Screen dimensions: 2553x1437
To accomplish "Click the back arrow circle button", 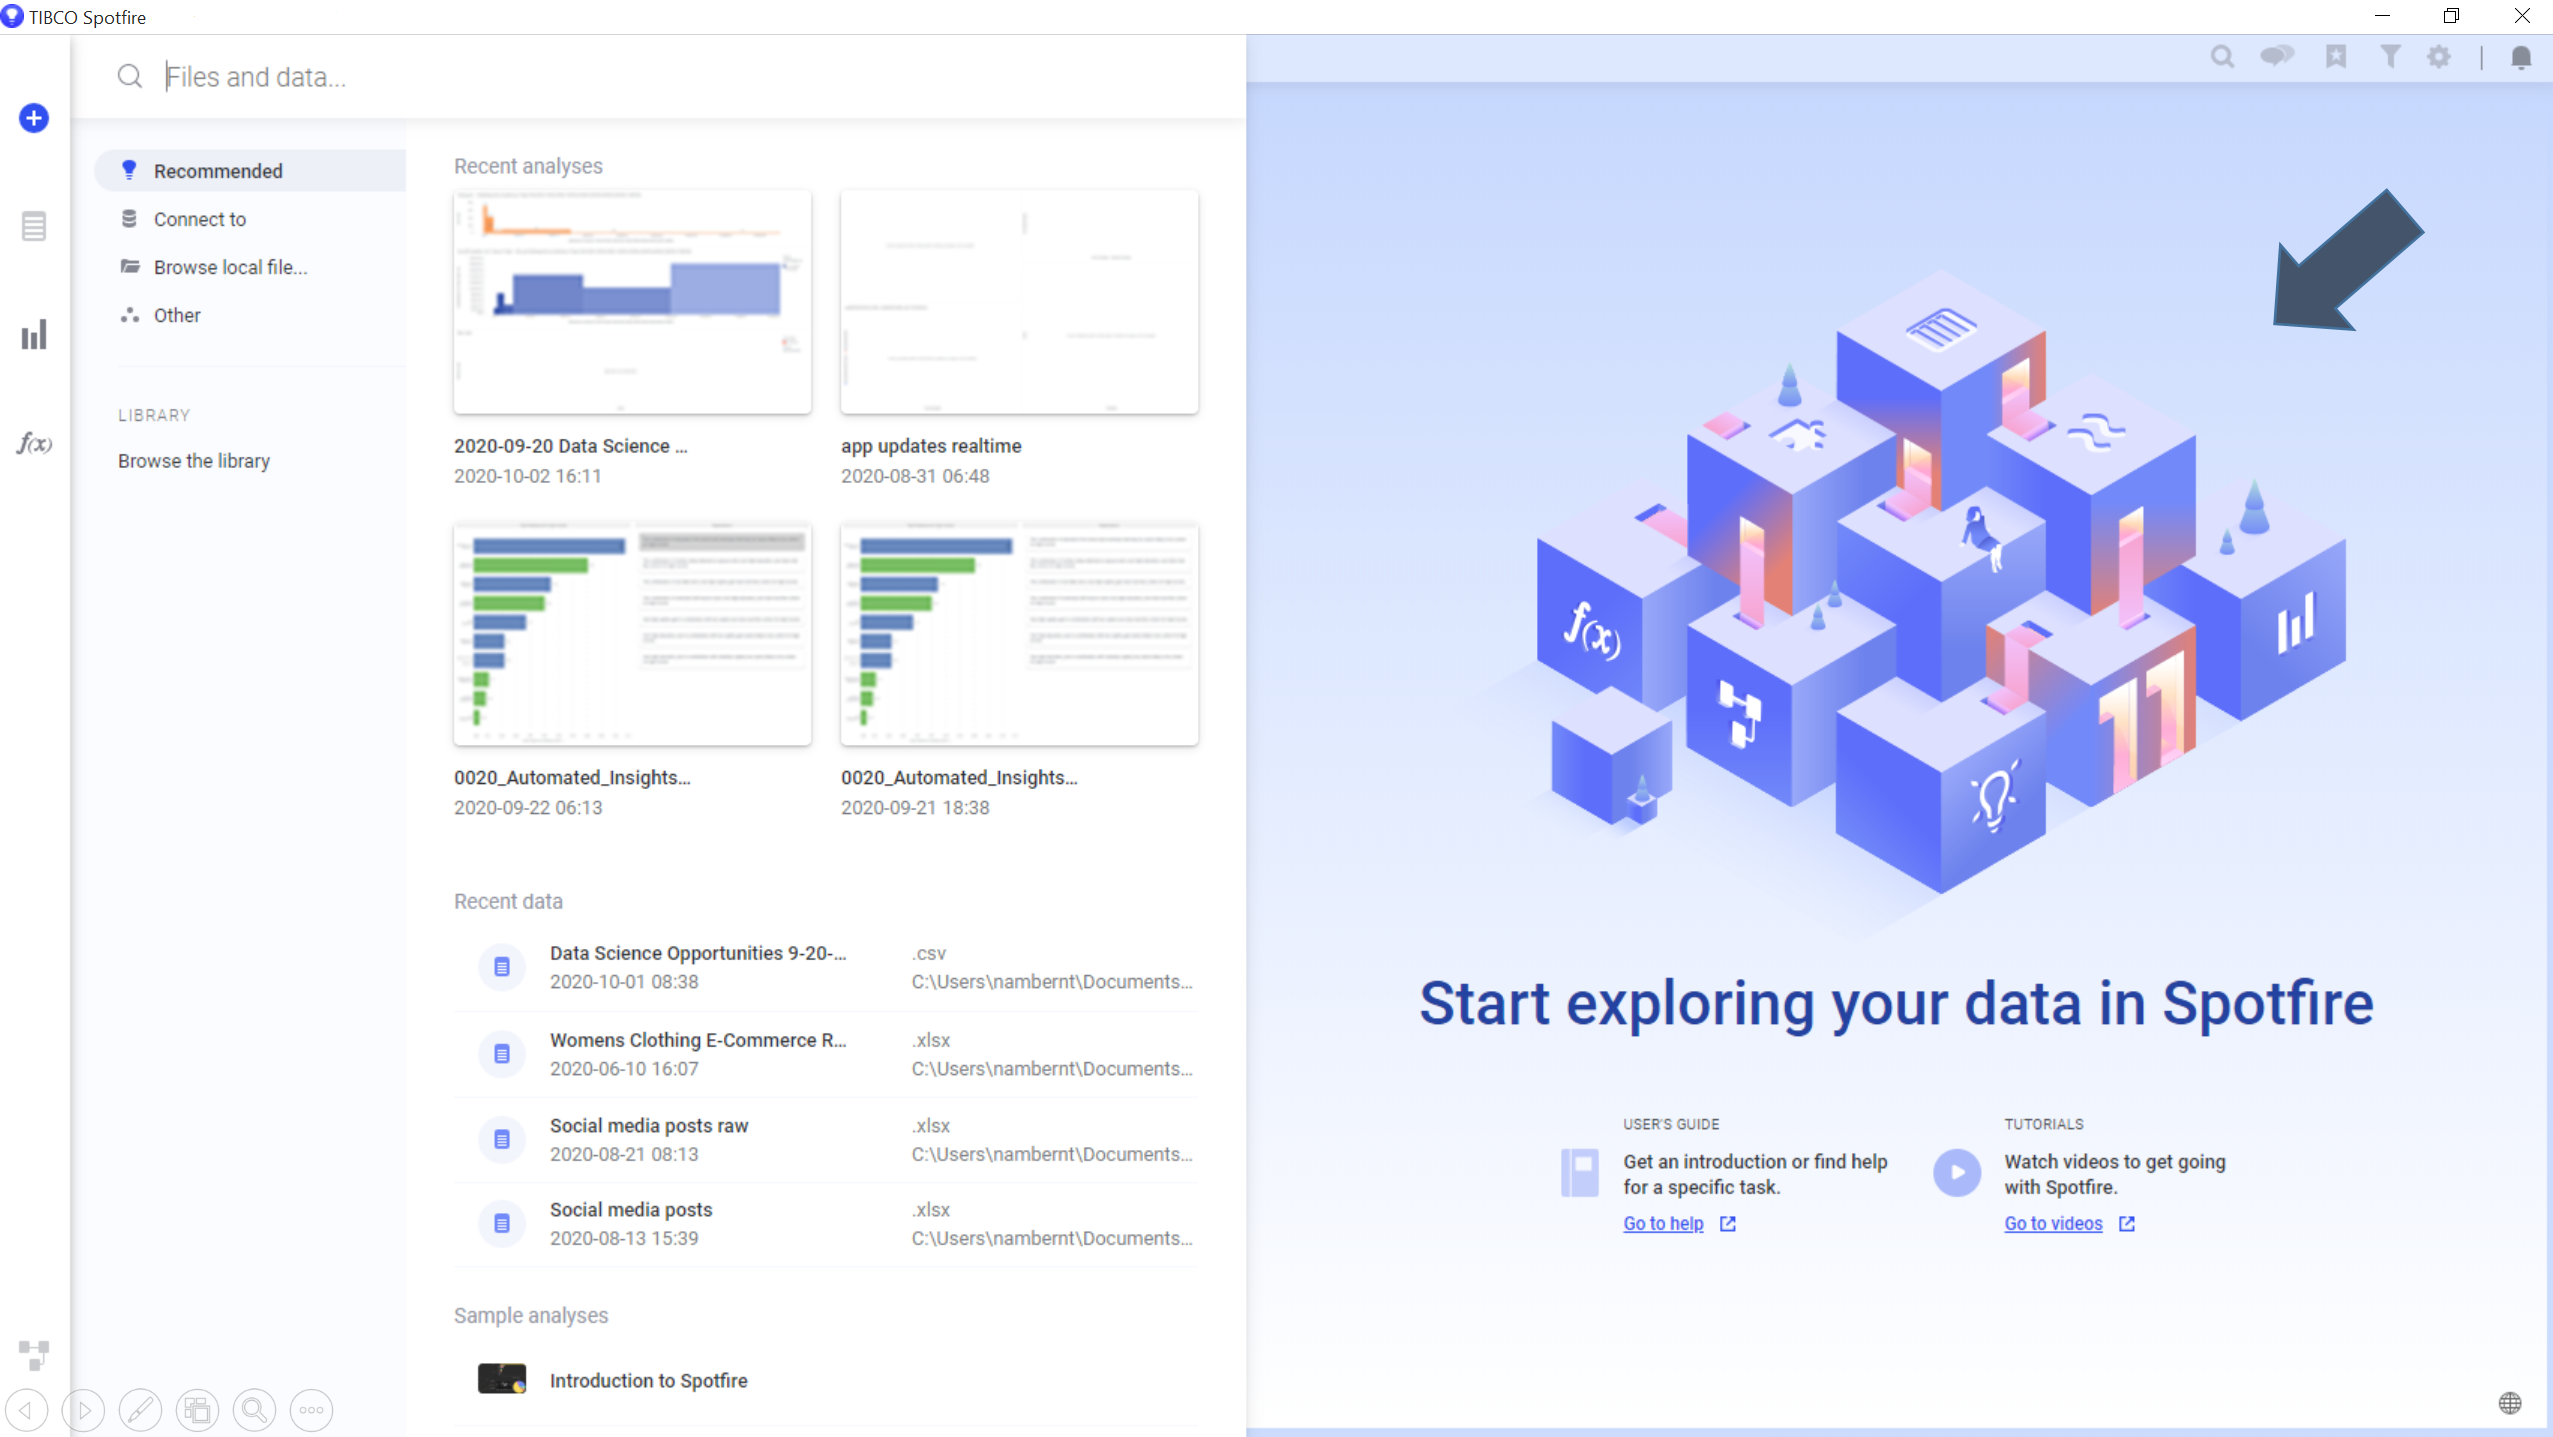I will click(x=27, y=1410).
